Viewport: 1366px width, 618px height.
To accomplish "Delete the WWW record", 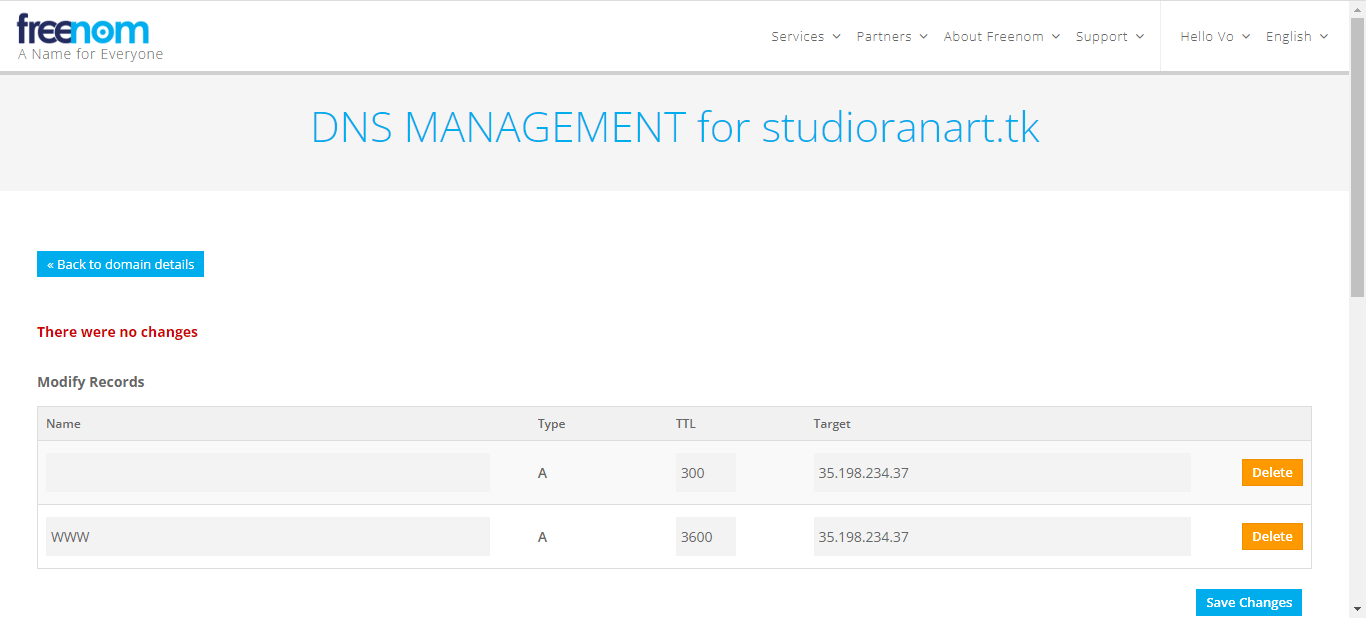I will pos(1272,537).
